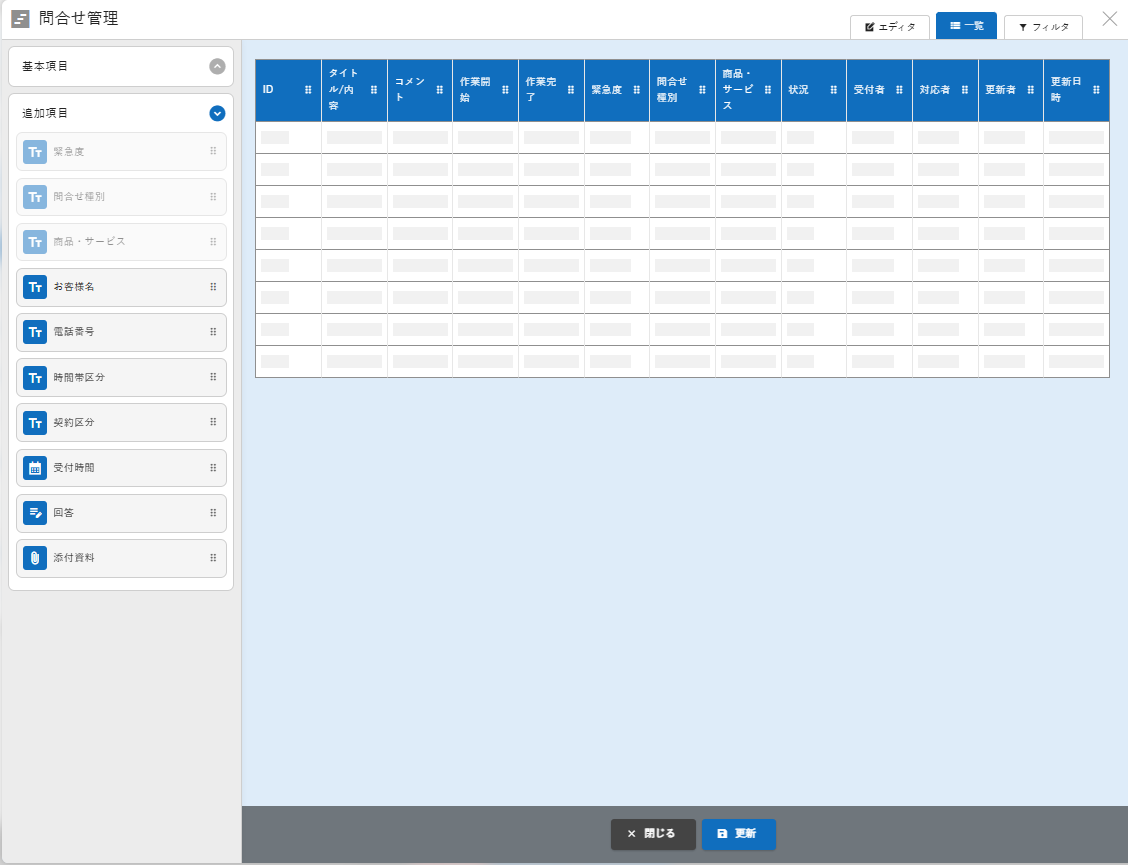Select the greyed-out 問合せ種別 field item
The width and height of the screenshot is (1128, 865).
coord(121,197)
